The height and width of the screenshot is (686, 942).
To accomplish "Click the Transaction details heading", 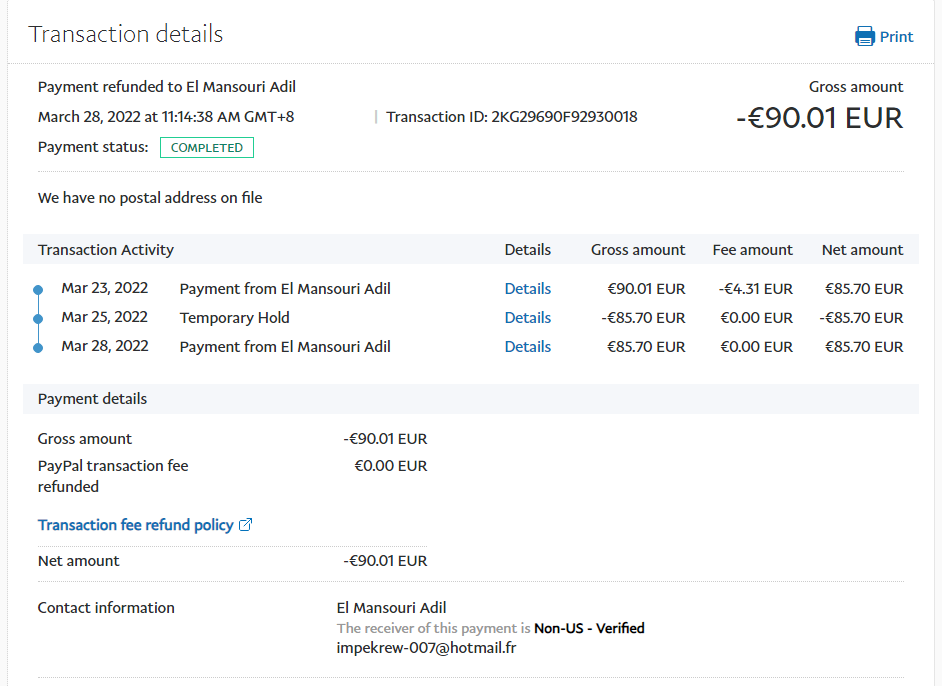I will (x=126, y=34).
